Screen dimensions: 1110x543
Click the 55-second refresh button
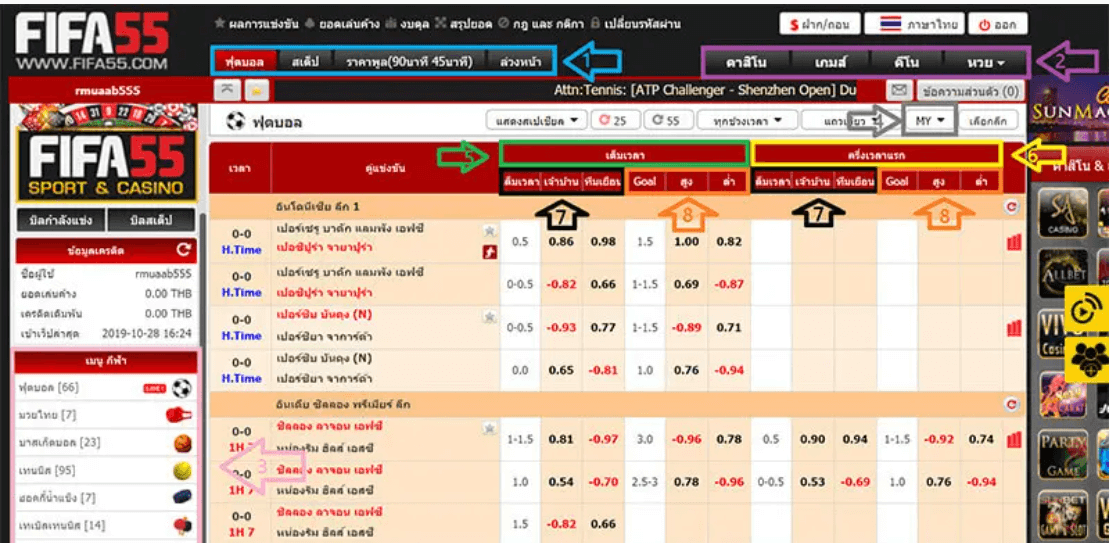pos(668,121)
